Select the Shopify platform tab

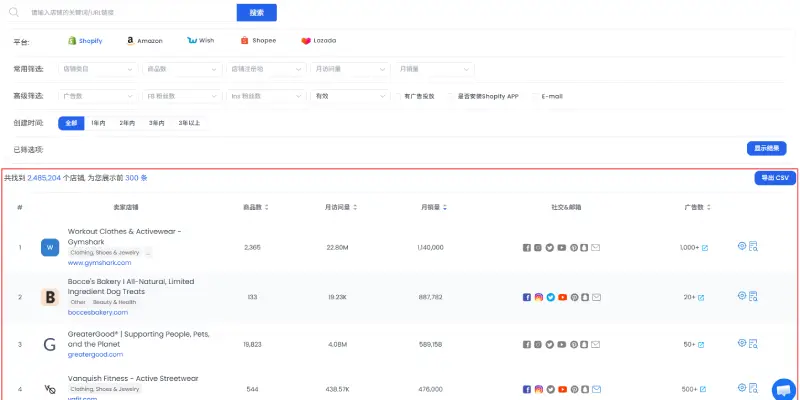85,41
